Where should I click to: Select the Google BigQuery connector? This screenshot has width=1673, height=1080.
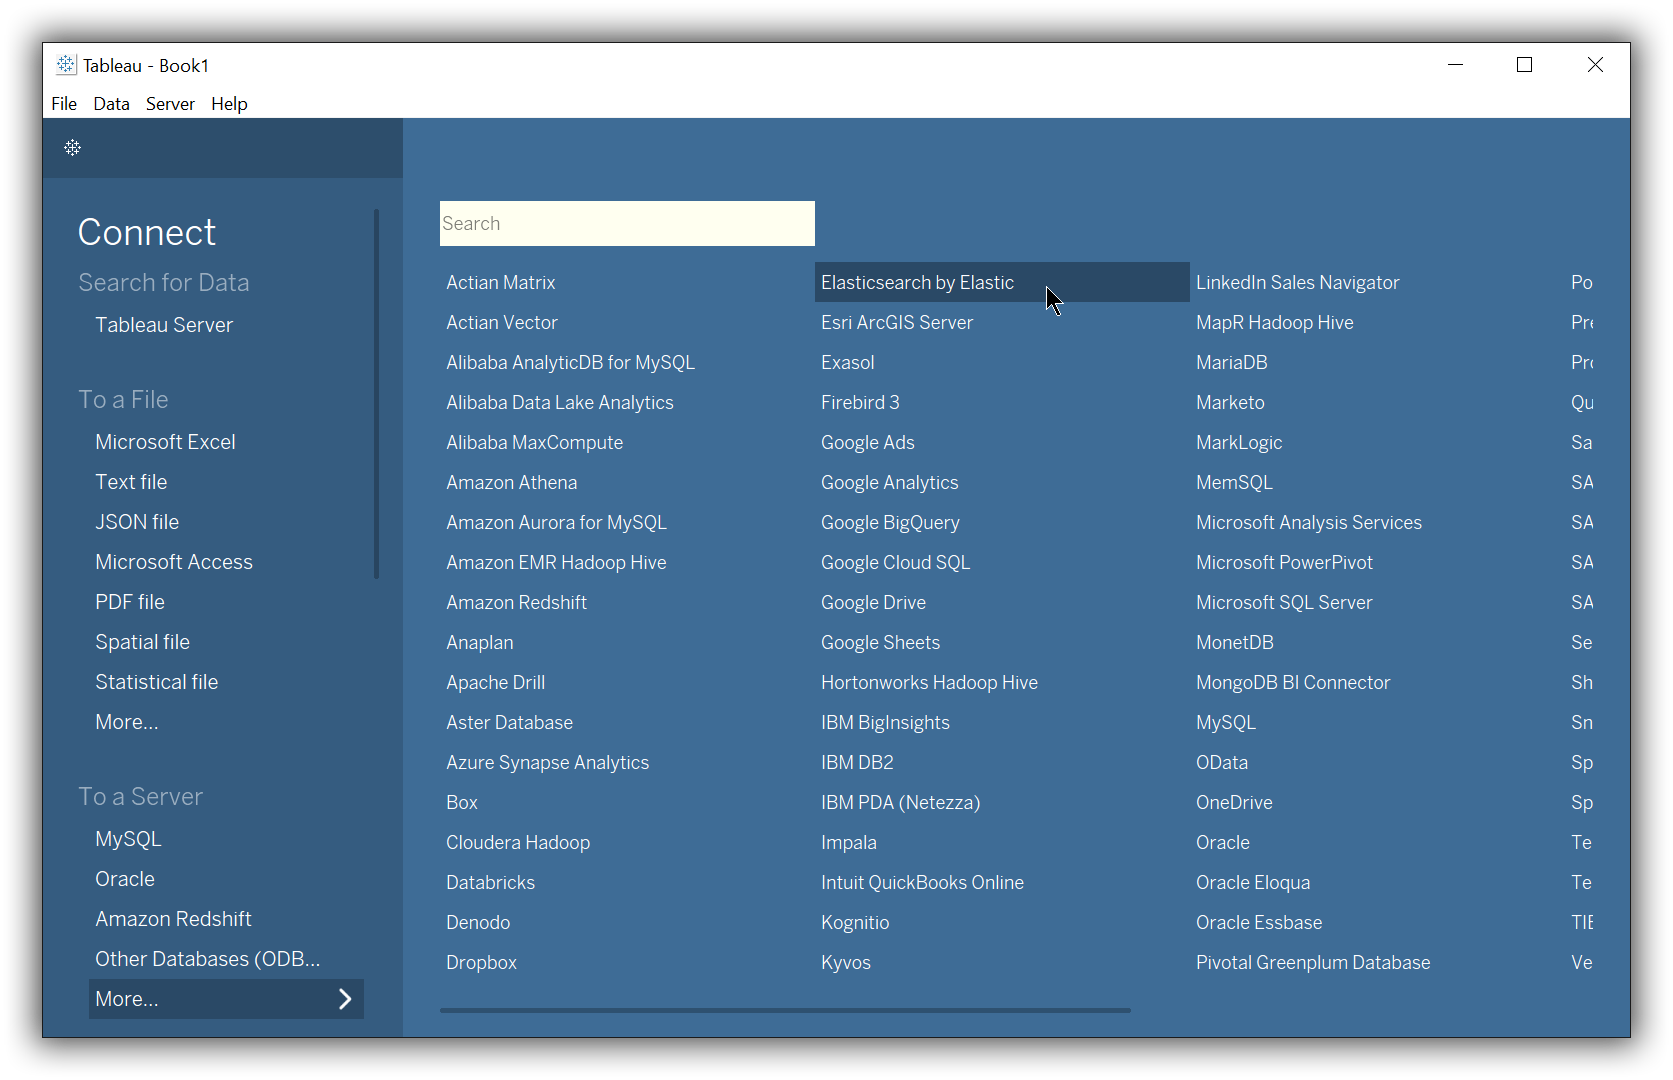click(x=889, y=522)
